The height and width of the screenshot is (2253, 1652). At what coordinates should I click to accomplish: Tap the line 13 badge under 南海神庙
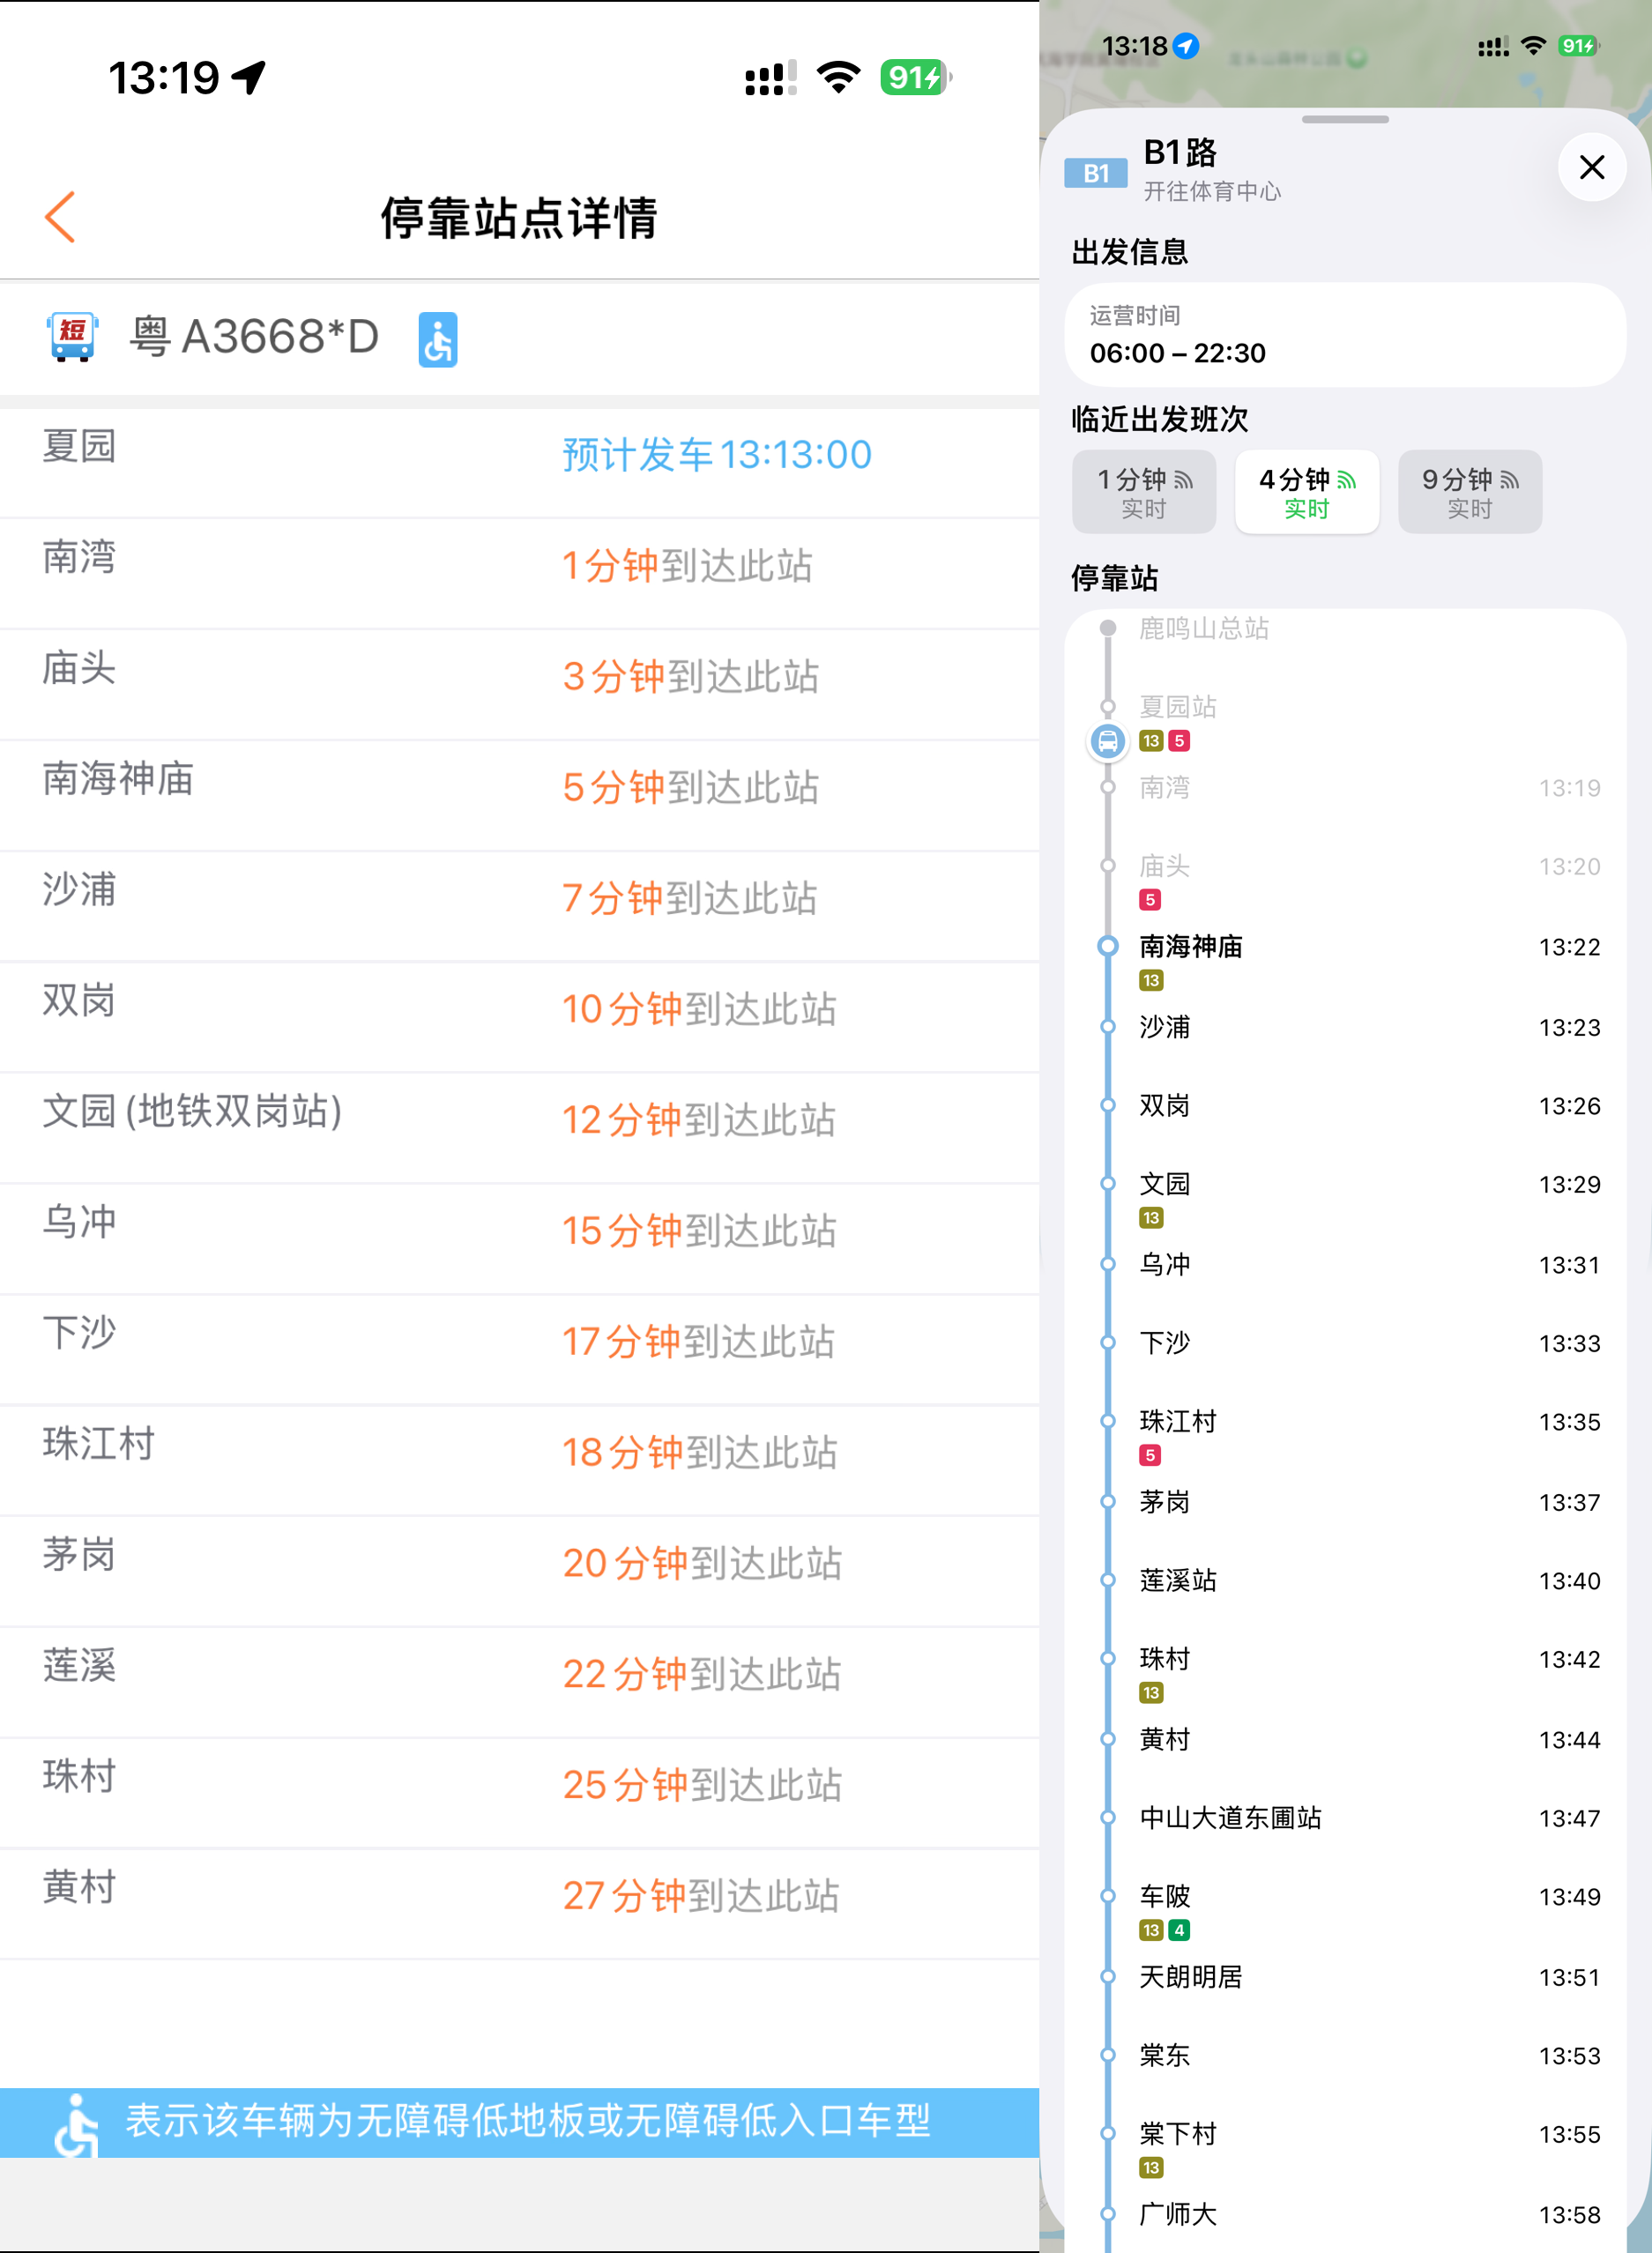click(x=1150, y=980)
